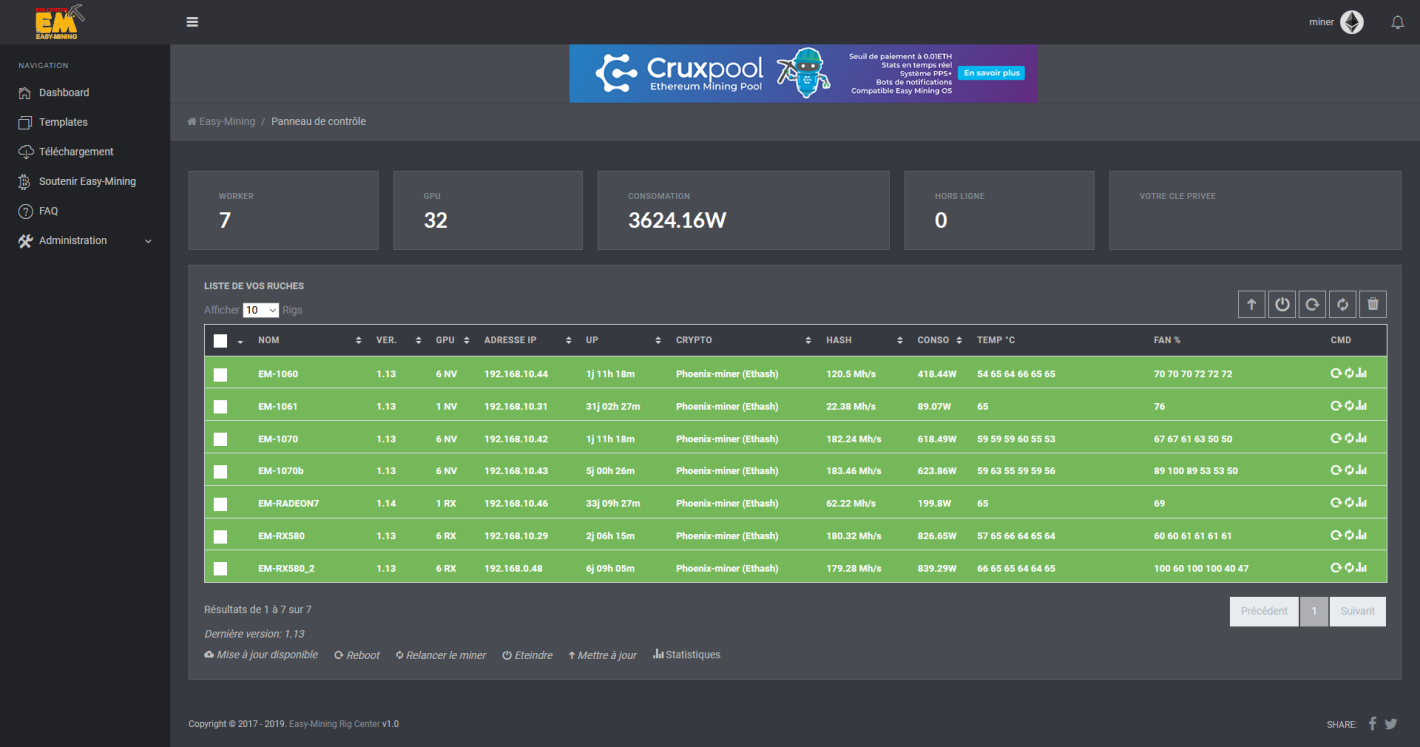Sort the table by the HASH column
1420x747 pixels.
pos(839,340)
